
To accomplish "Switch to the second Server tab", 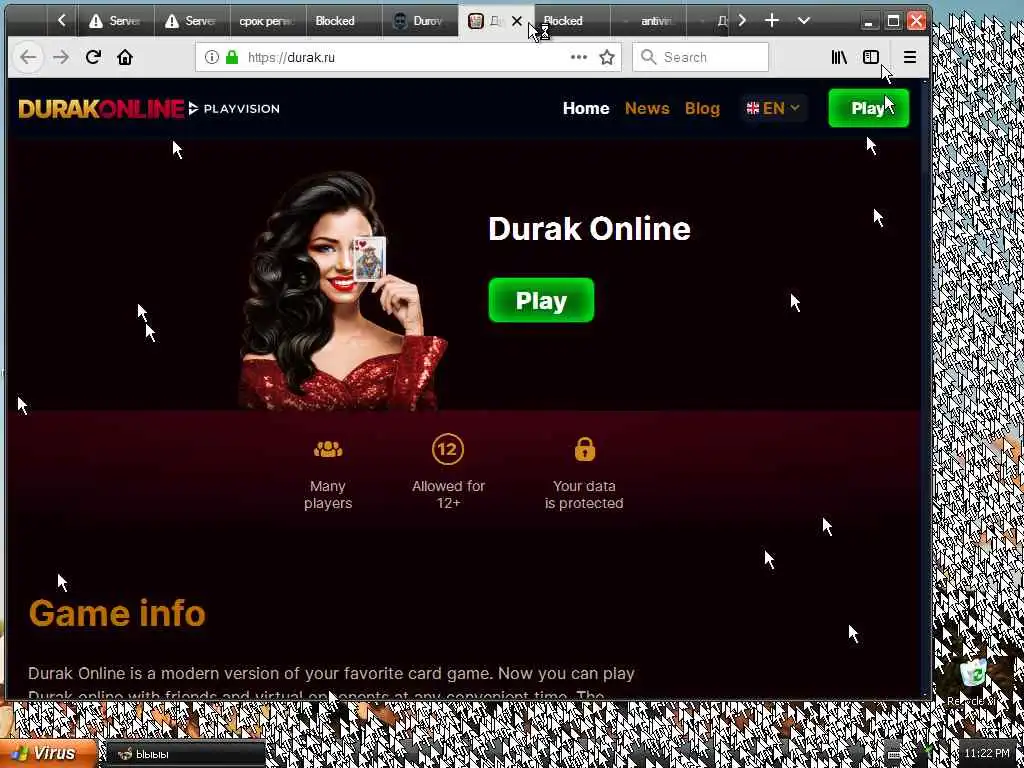I will (x=191, y=21).
